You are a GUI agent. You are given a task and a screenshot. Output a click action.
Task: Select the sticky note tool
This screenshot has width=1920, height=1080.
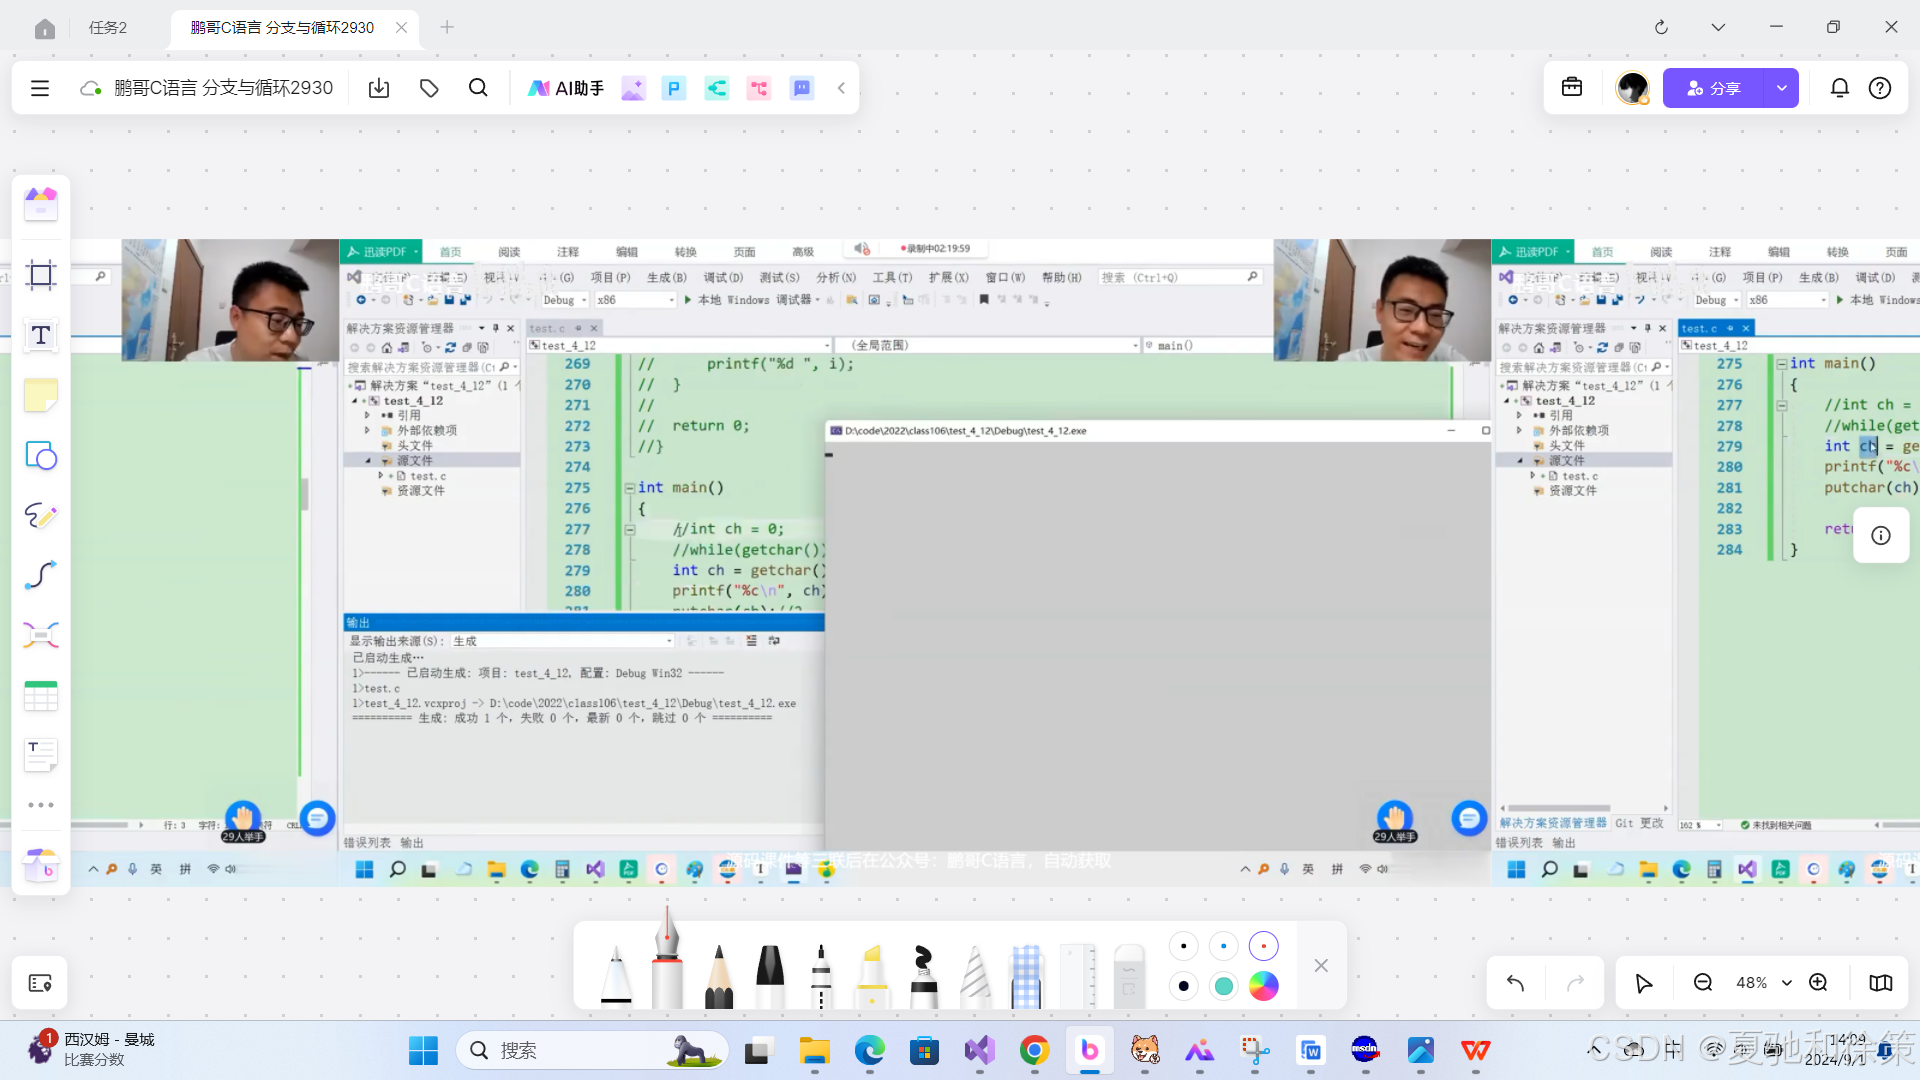[x=41, y=396]
